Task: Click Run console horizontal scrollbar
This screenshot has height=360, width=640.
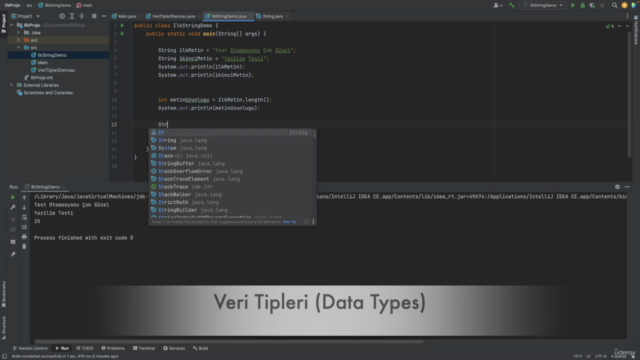Action: pyautogui.click(x=229, y=342)
